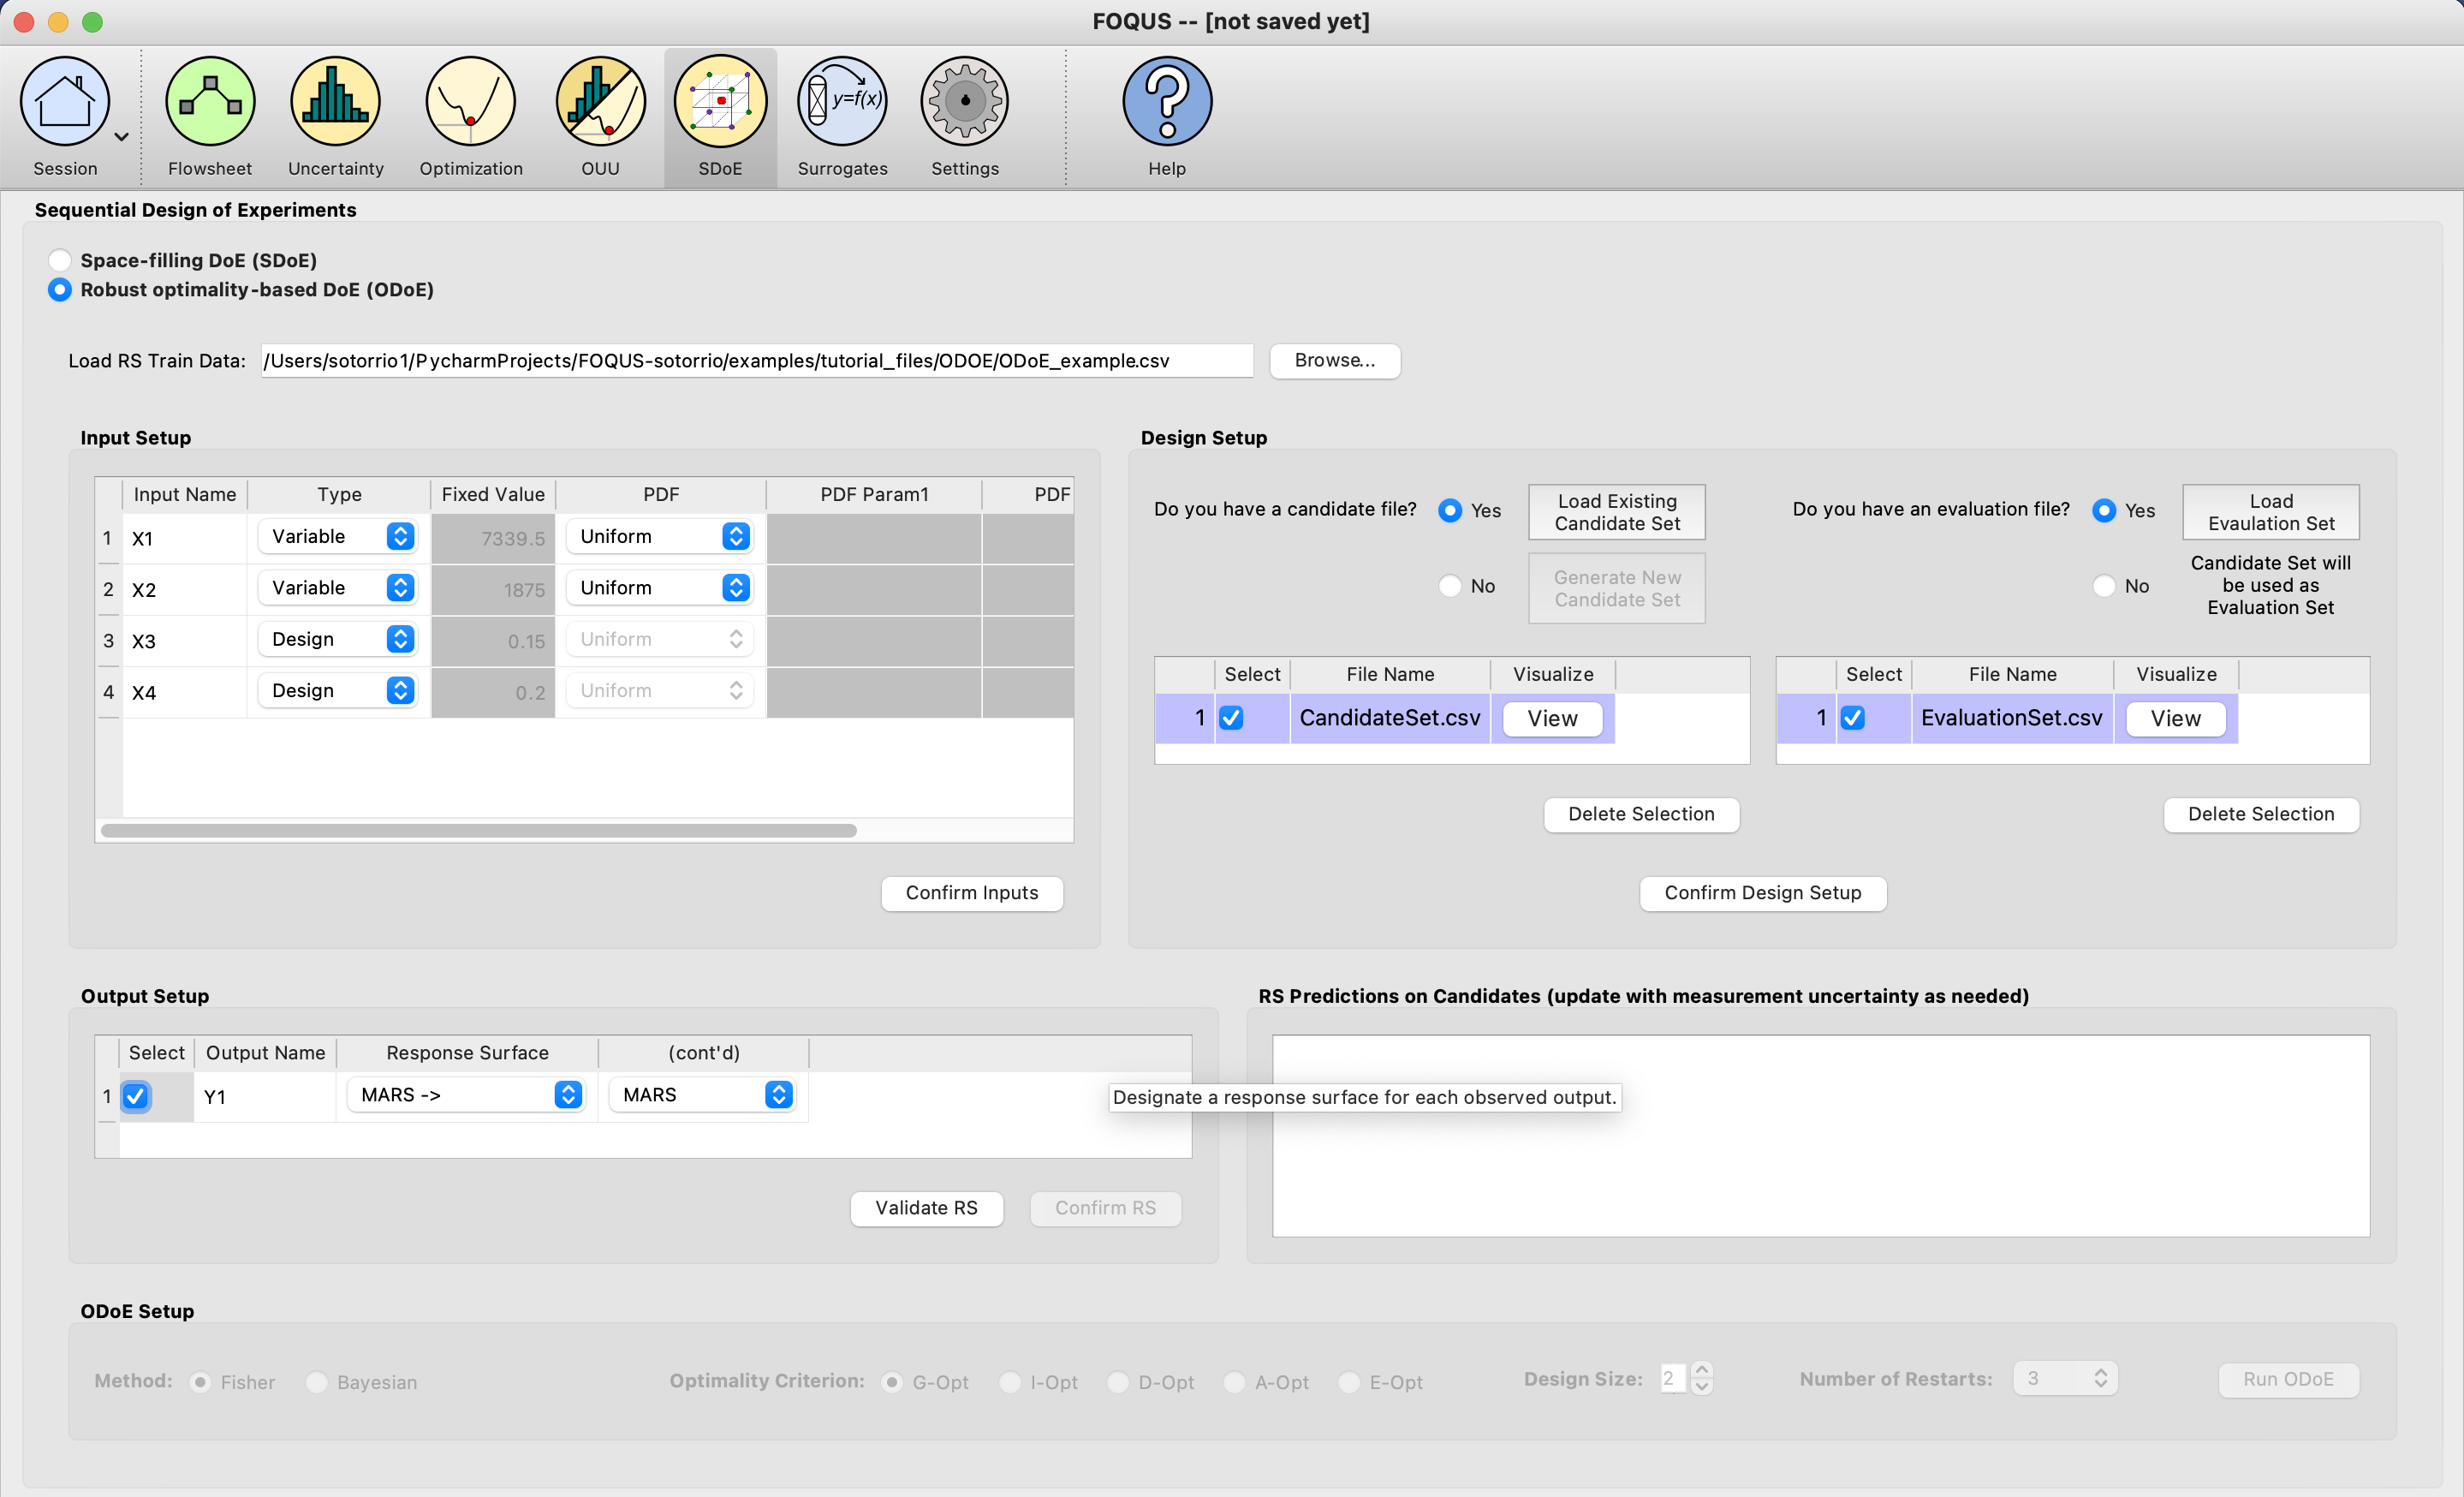Click the PDF Param1 column header
Image resolution: width=2464 pixels, height=1497 pixels.
tap(874, 494)
